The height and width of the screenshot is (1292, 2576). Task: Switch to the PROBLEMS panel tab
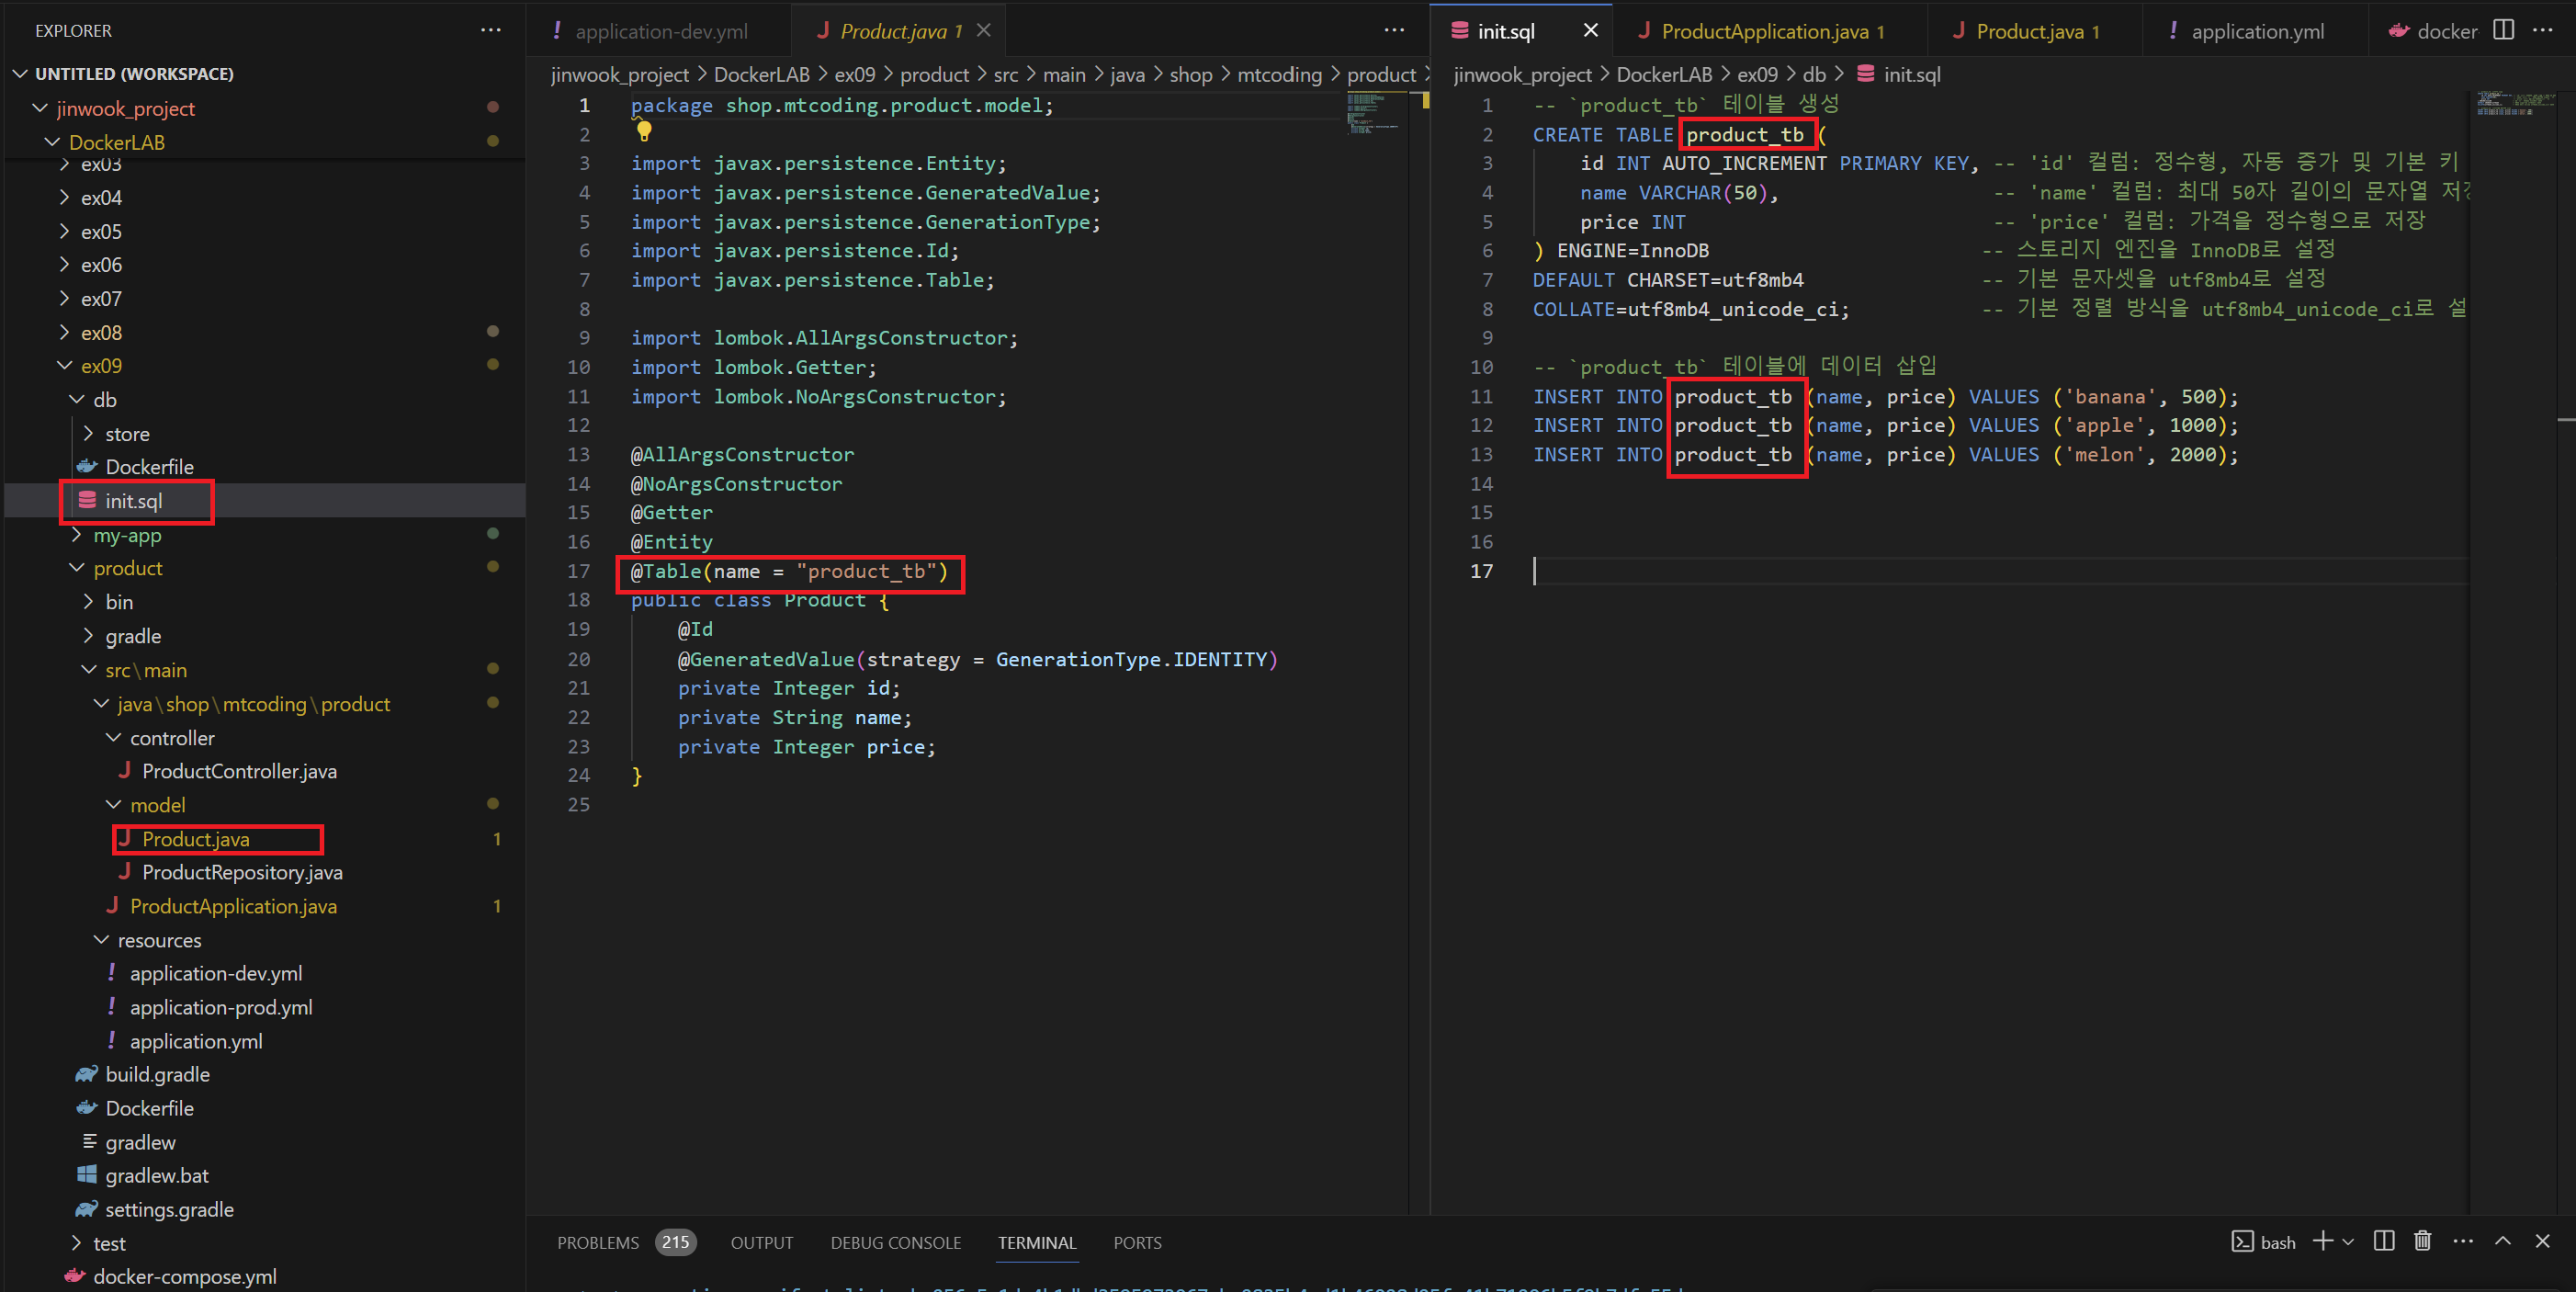(x=598, y=1242)
